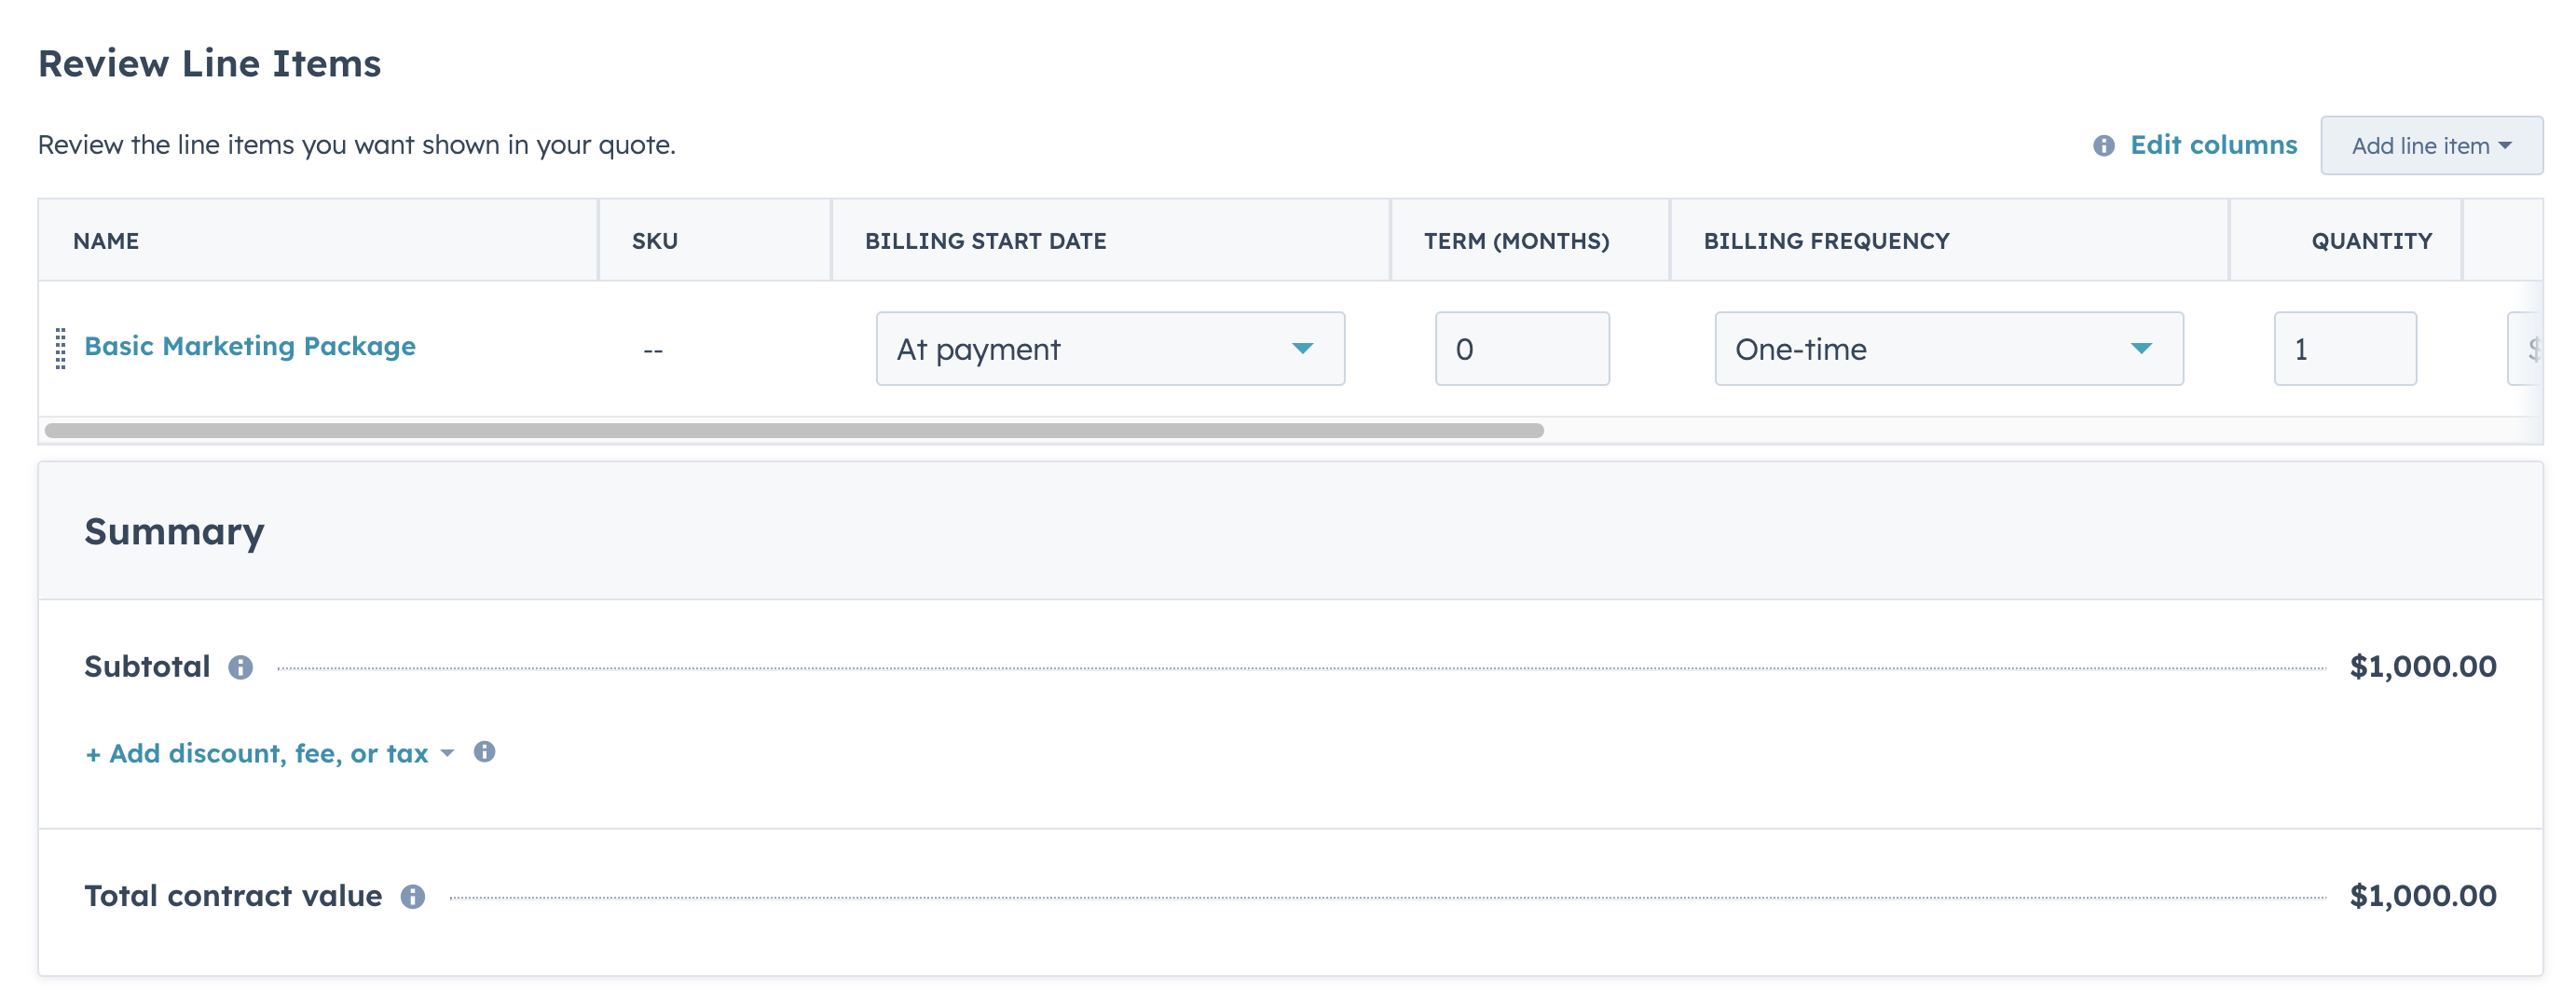Open the Add line item dropdown
The image size is (2576, 1003).
tap(2430, 146)
